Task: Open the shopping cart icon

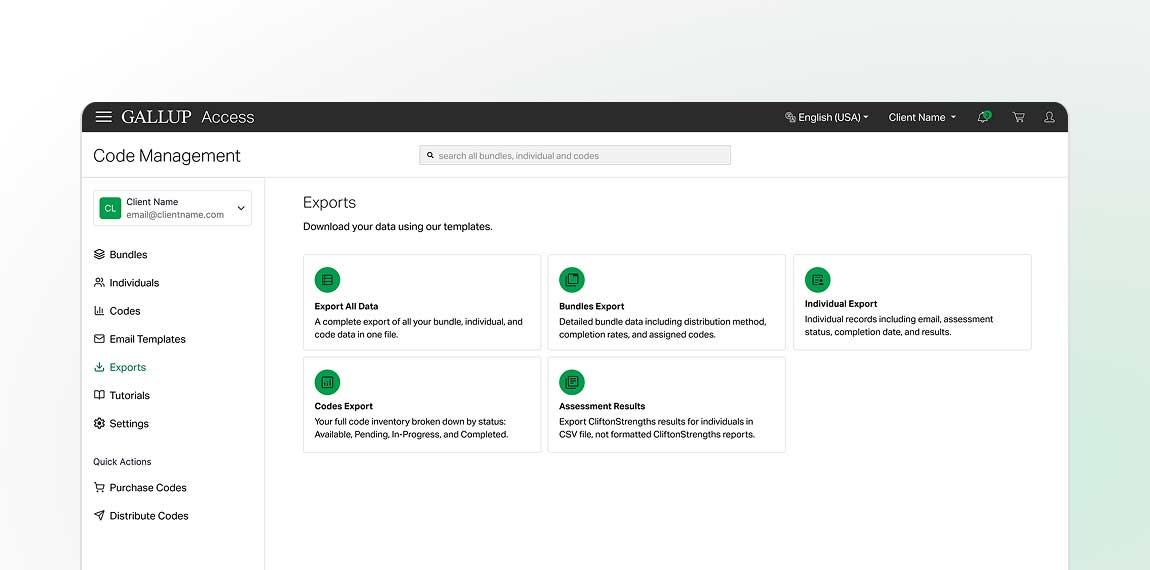Action: pyautogui.click(x=1019, y=117)
